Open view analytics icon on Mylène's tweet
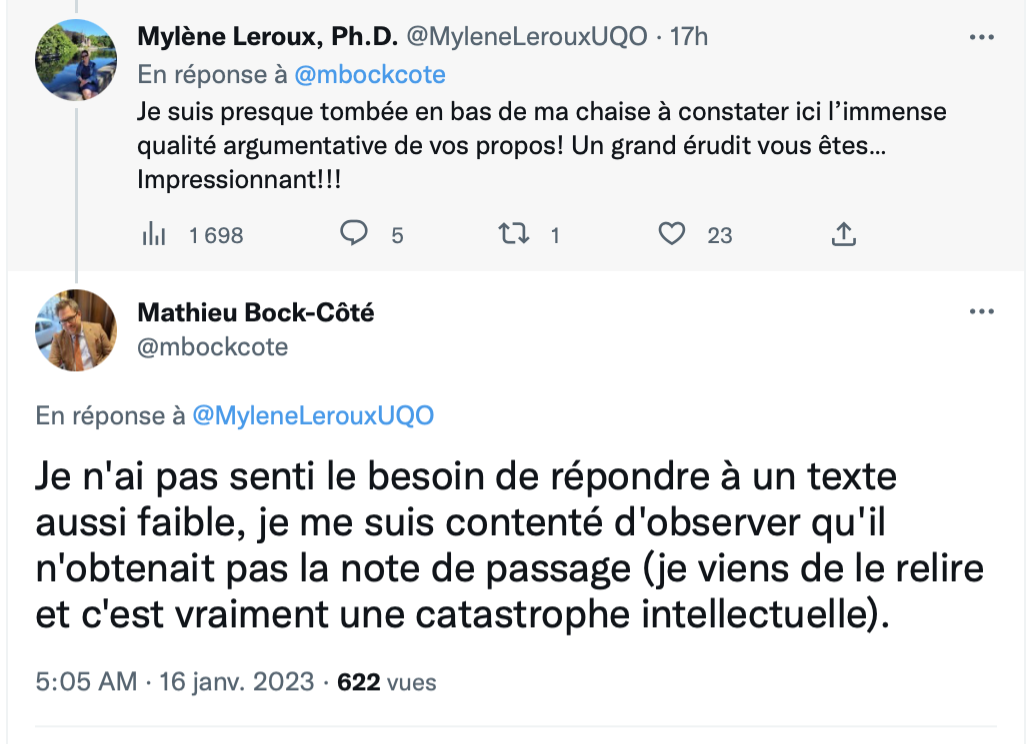 point(154,234)
